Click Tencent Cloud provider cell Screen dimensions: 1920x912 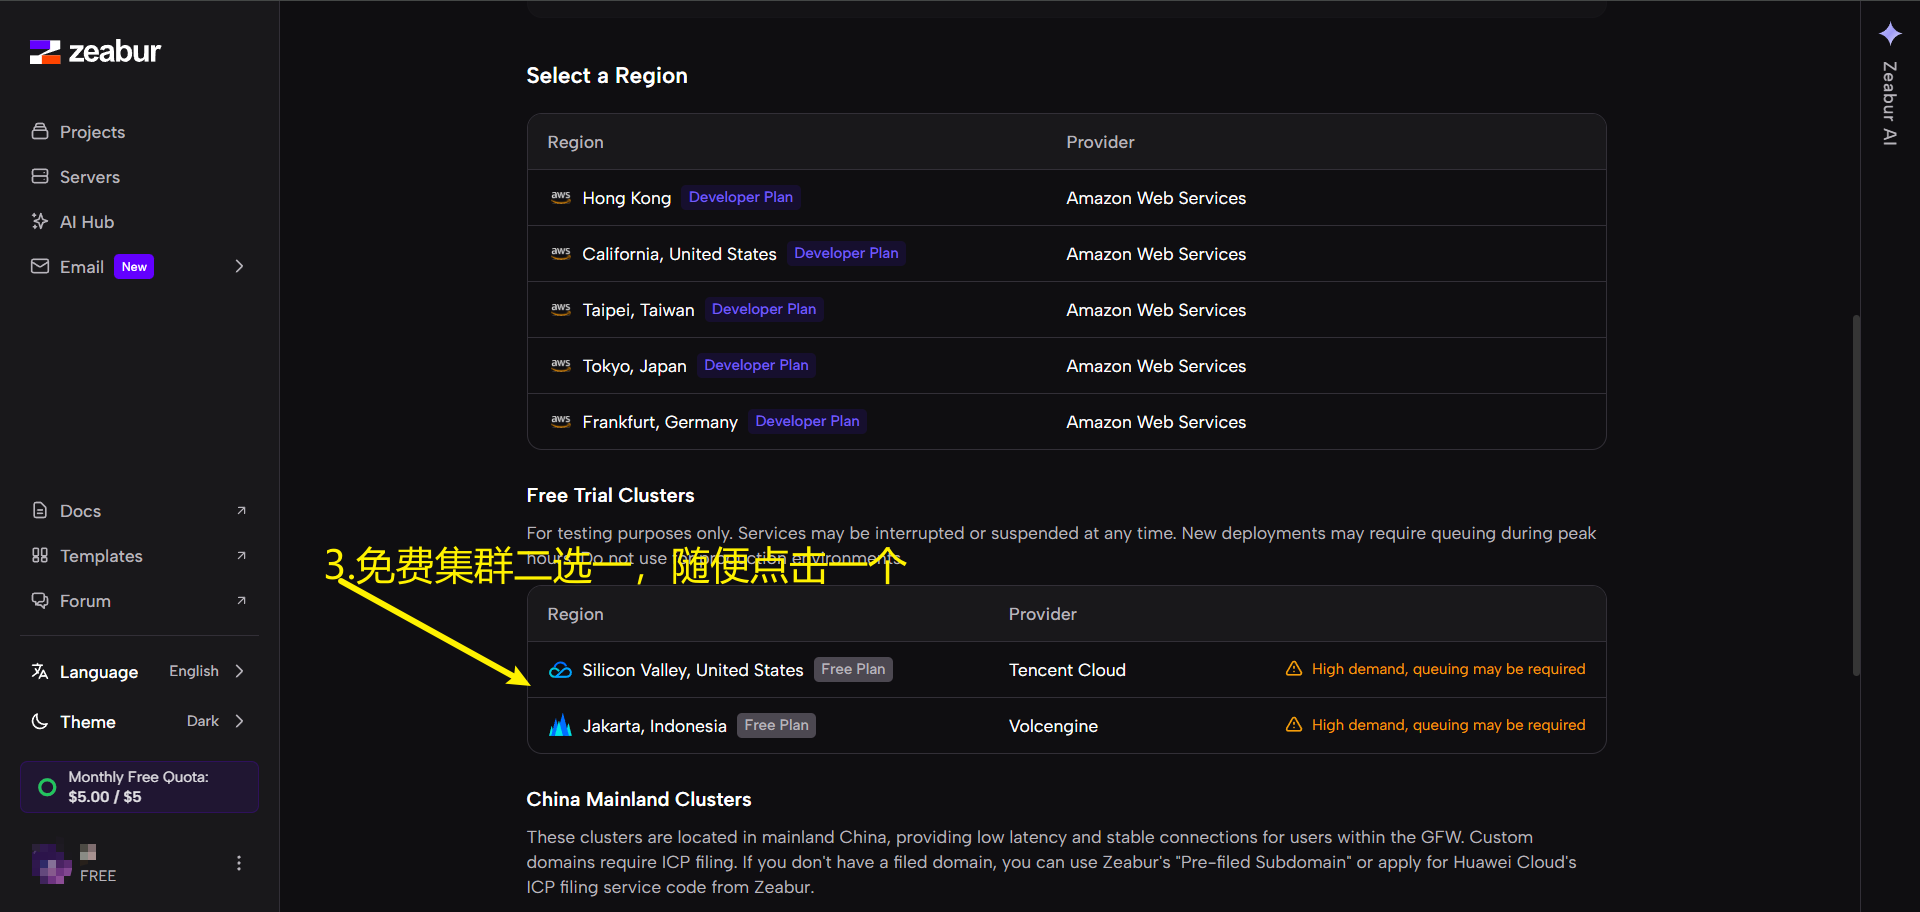tap(1067, 670)
